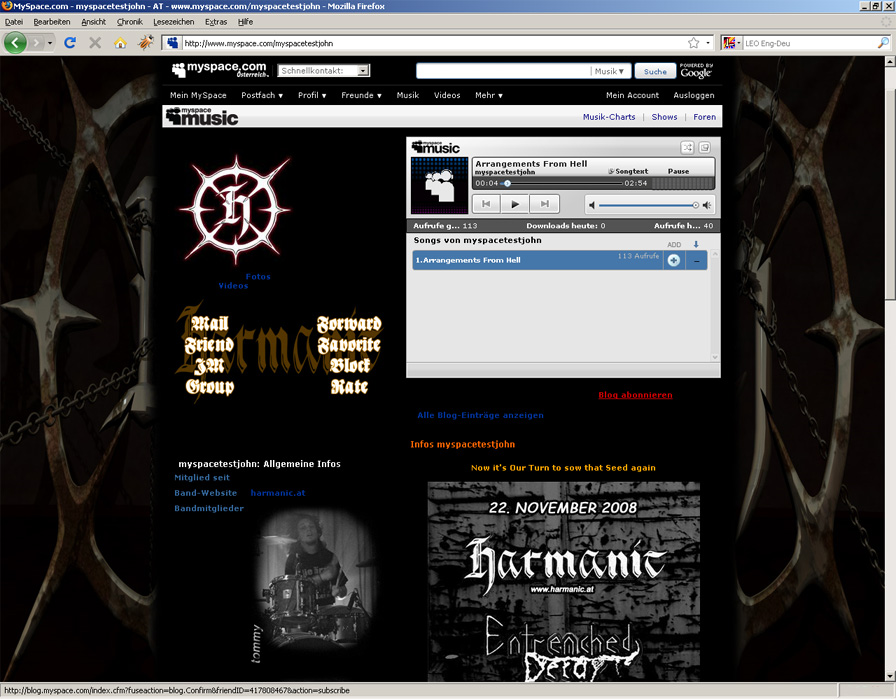Open the address bar history dropdown arrow
Viewport: 896px width, 699px height.
708,43
